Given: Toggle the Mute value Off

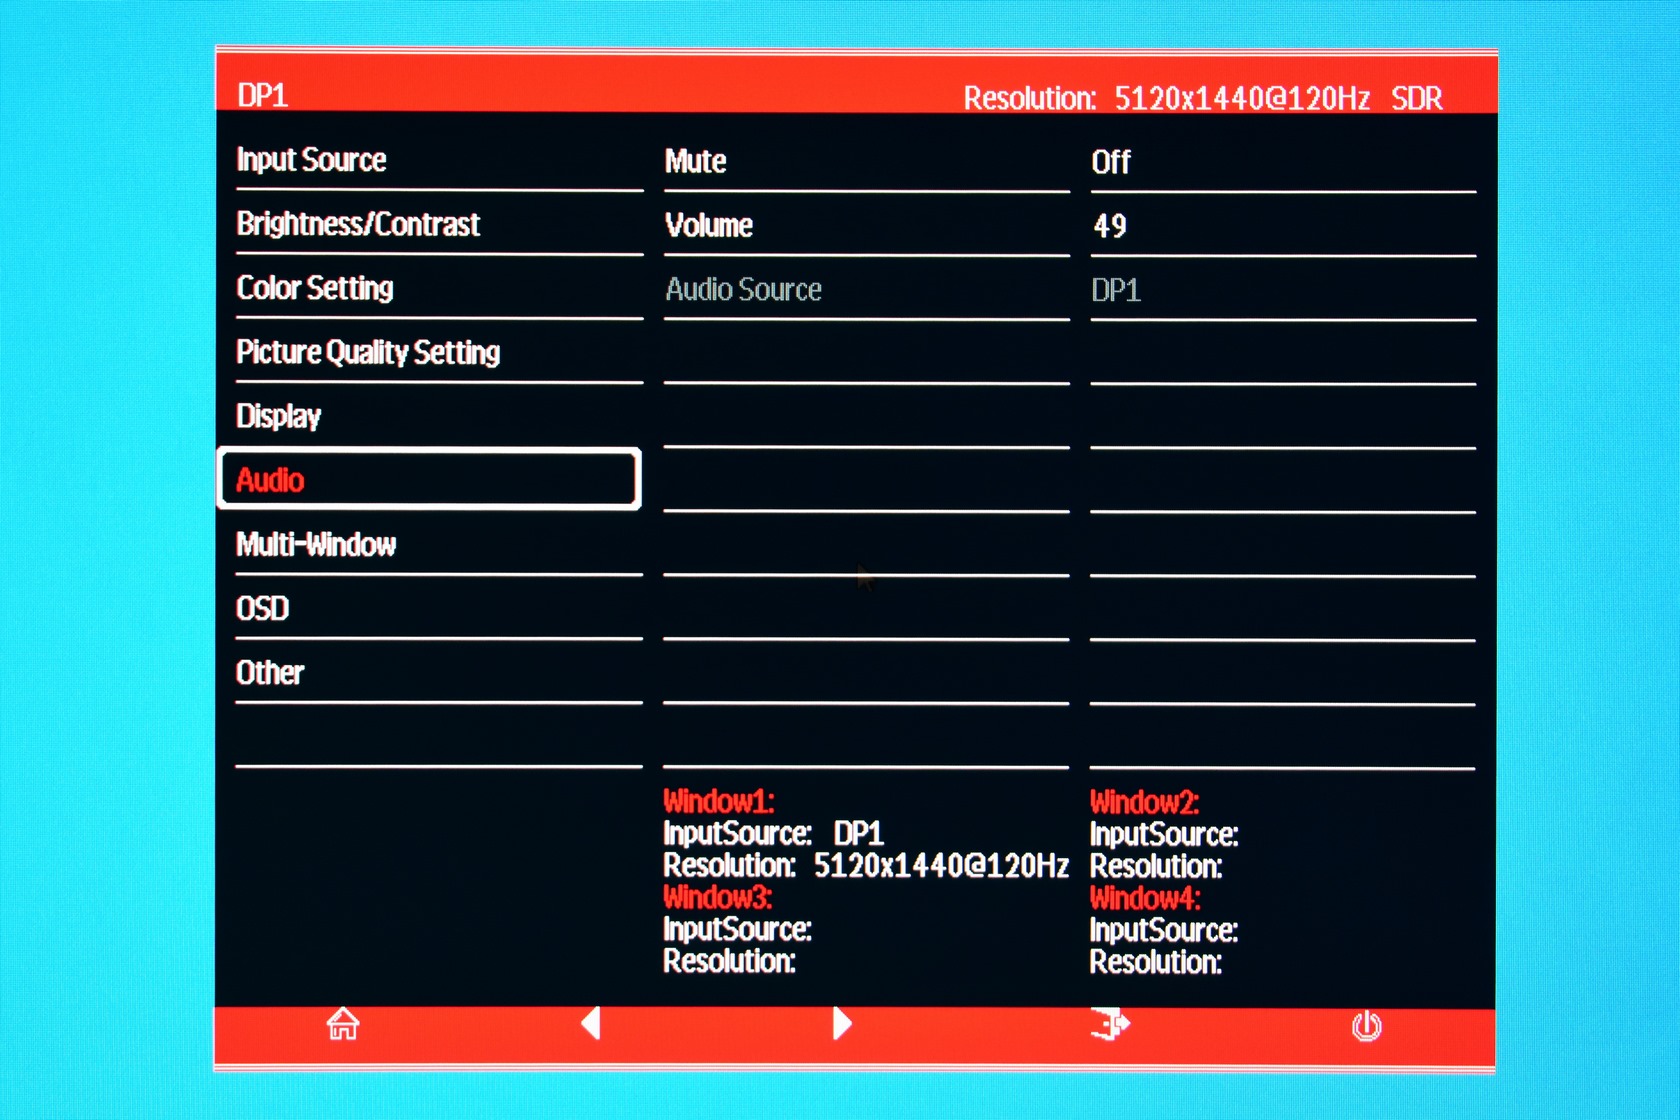Looking at the screenshot, I should tap(1111, 162).
